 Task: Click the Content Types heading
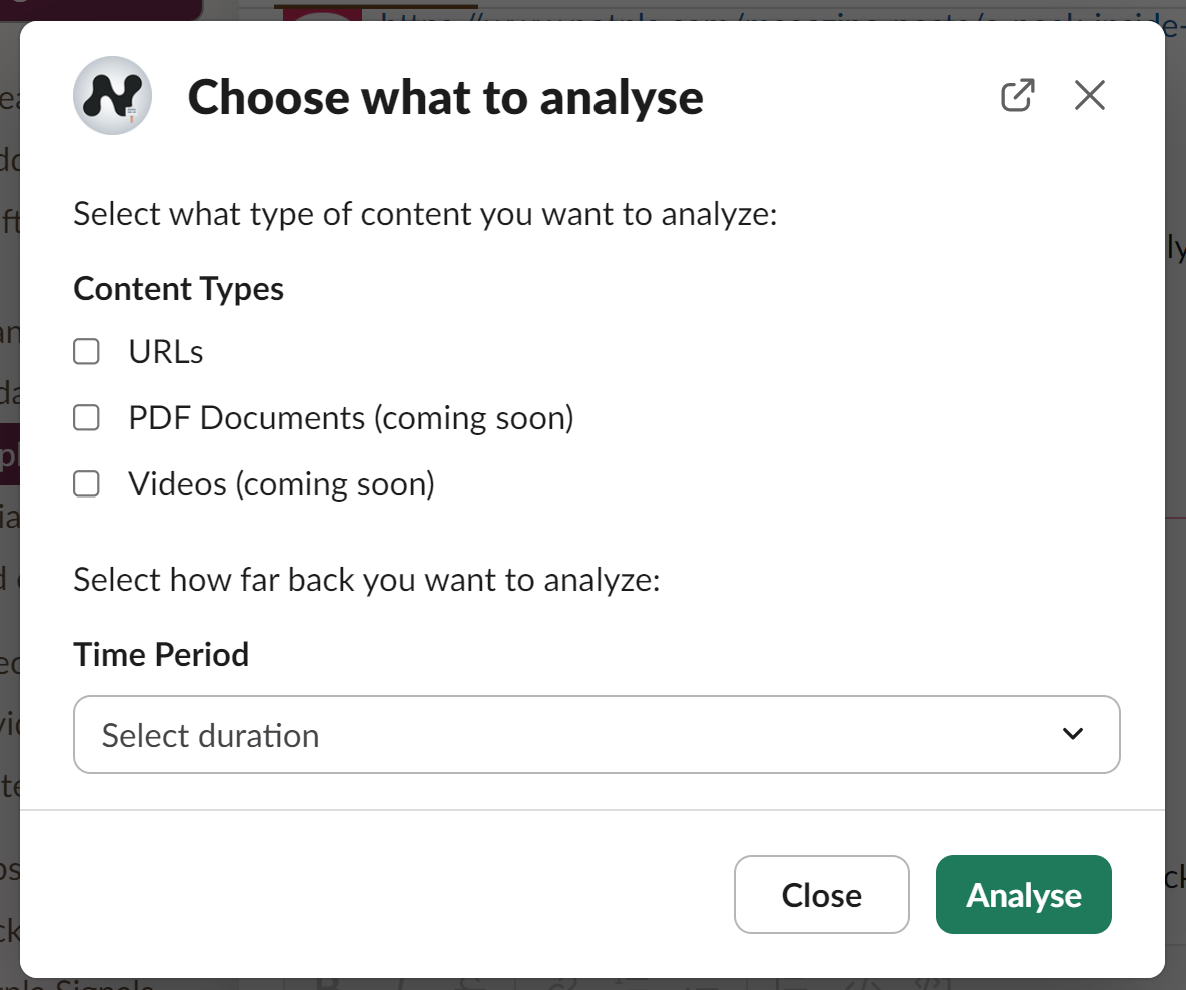pos(179,289)
